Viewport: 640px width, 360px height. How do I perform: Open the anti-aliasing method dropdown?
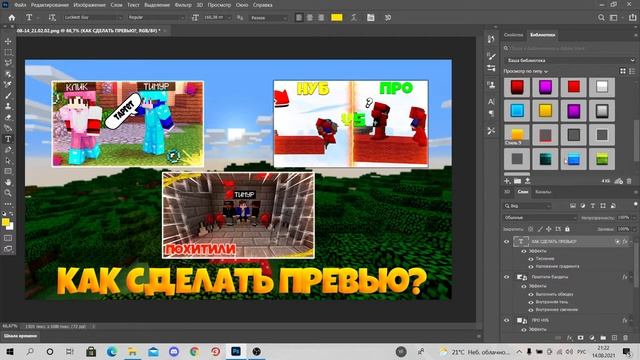click(268, 18)
